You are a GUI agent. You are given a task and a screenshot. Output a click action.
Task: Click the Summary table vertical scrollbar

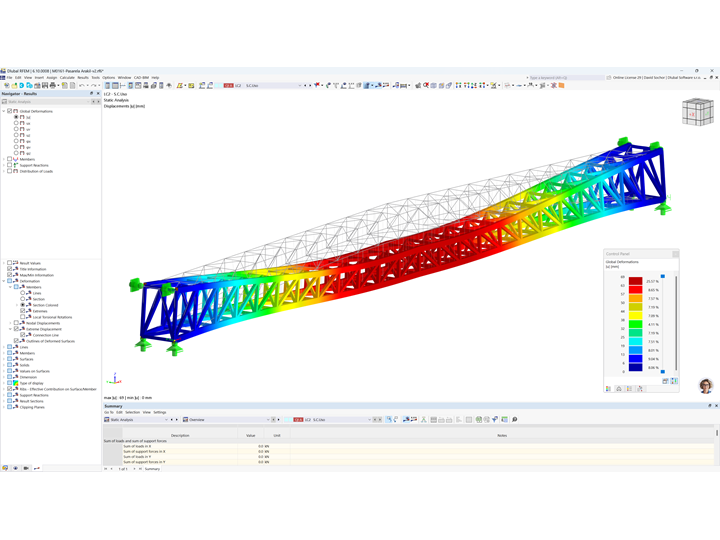coord(717,433)
